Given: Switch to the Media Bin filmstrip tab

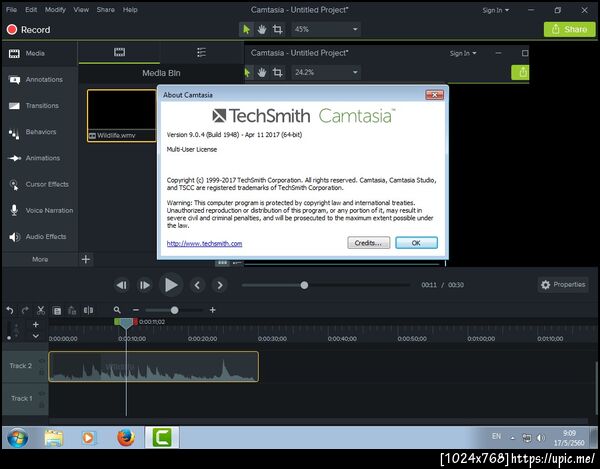Looking at the screenshot, I should click(119, 52).
